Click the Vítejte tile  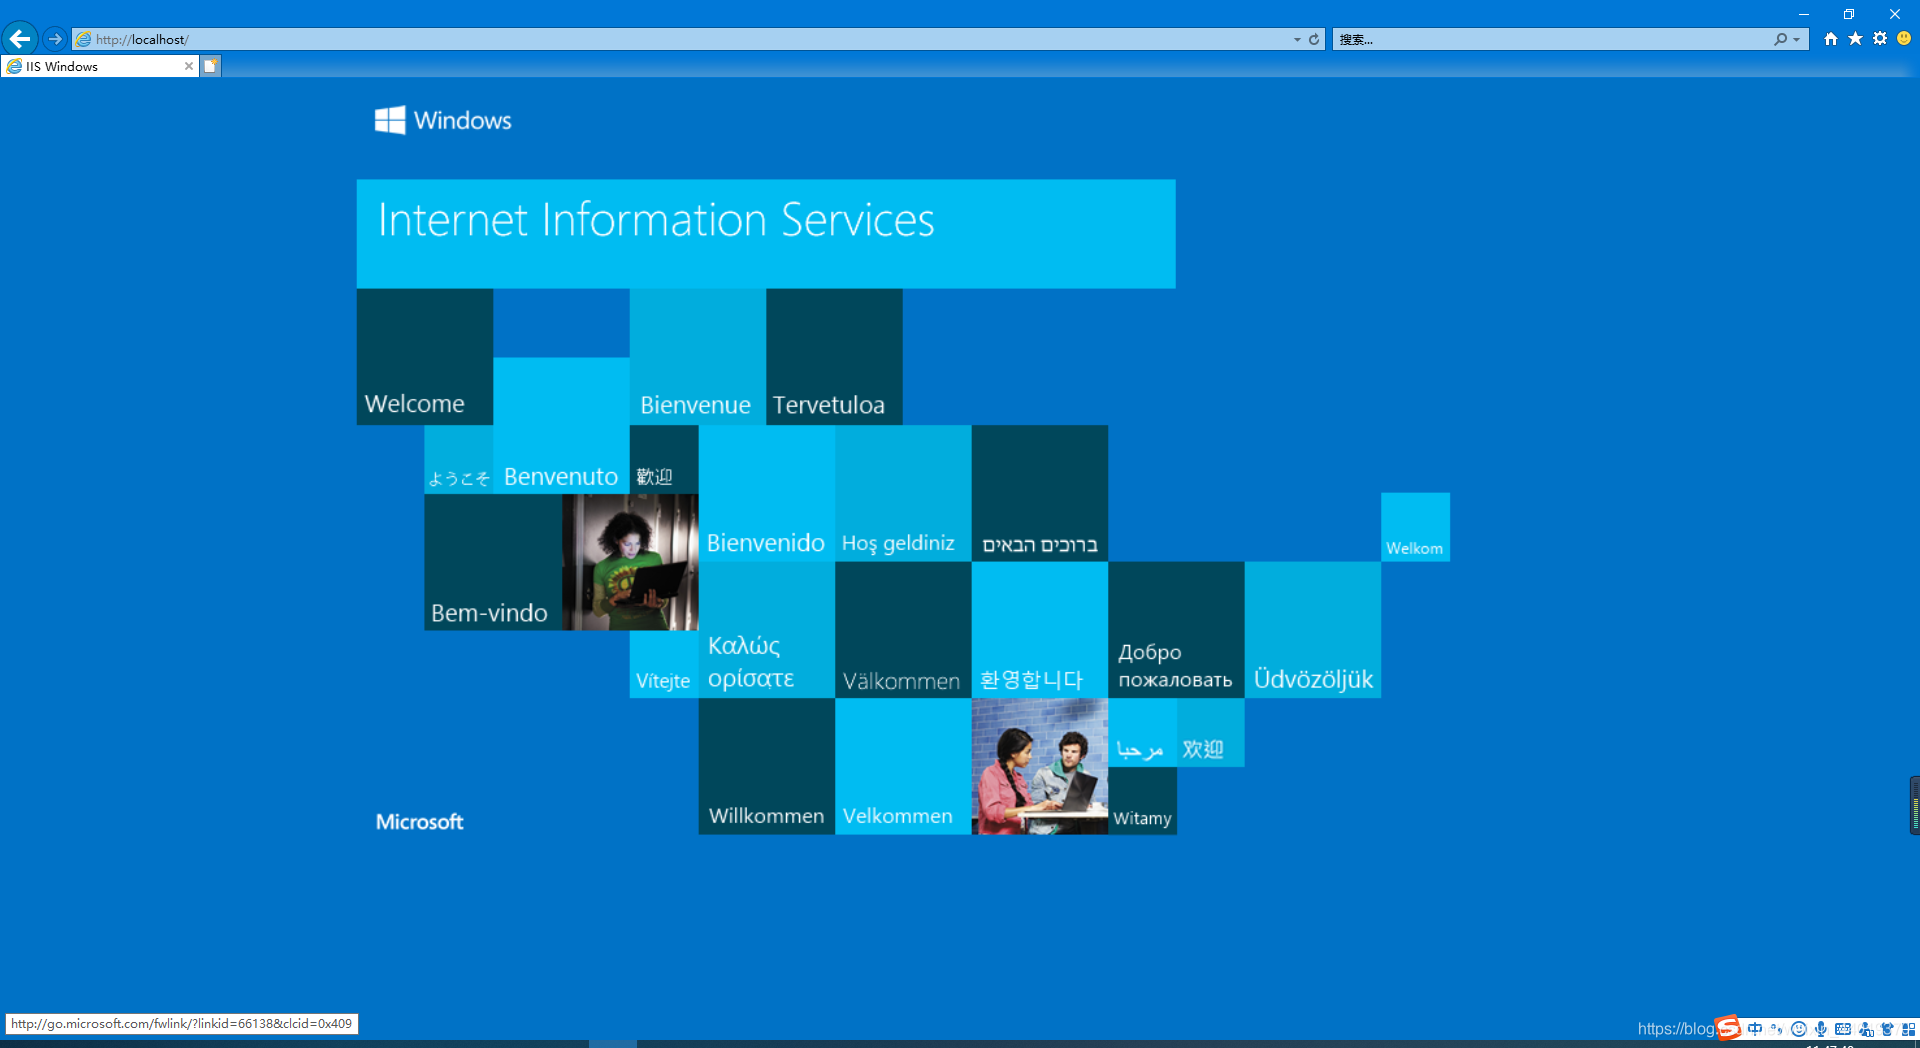664,664
